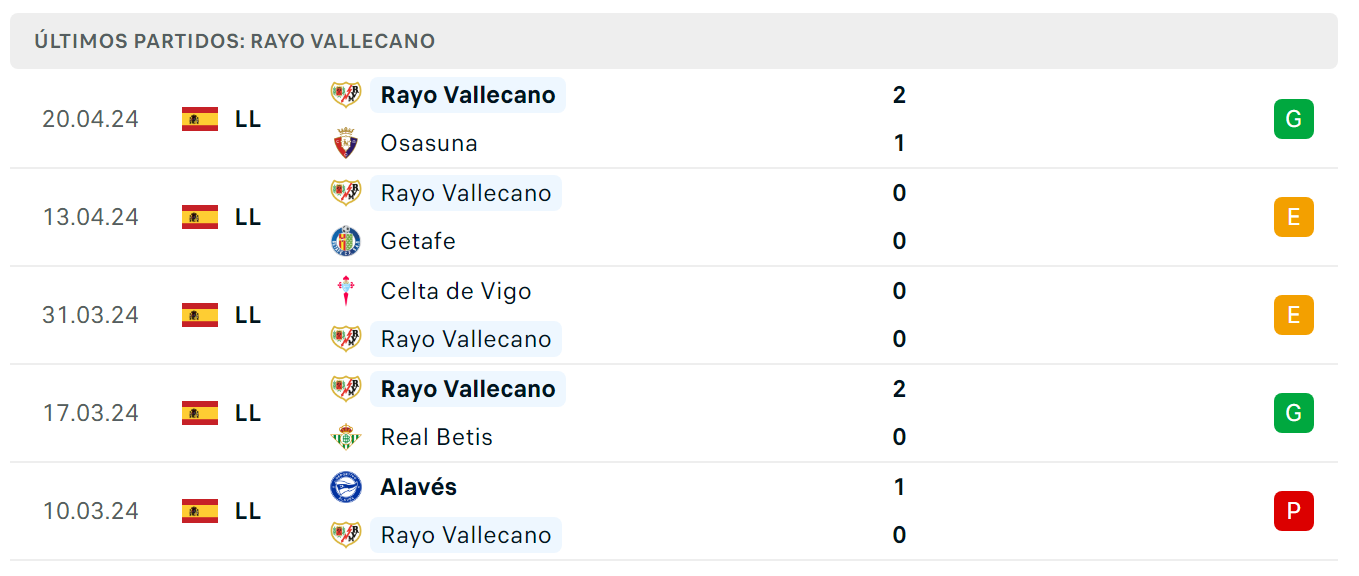Click red P badge for Alavés match
Image resolution: width=1359 pixels, height=576 pixels.
(1293, 511)
